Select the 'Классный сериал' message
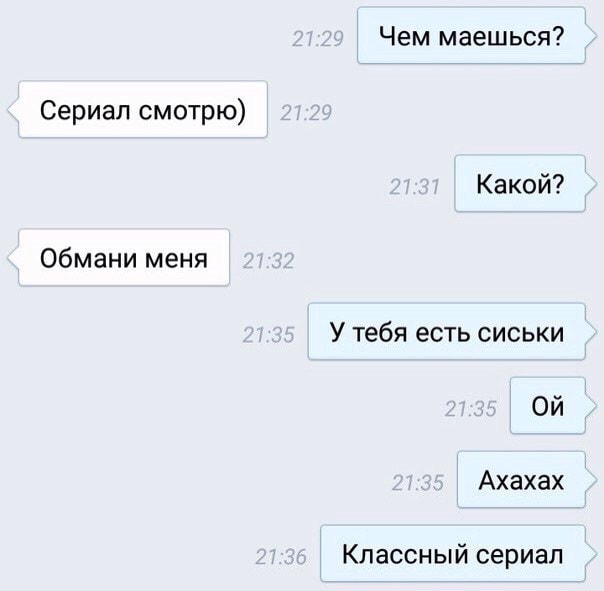 point(453,553)
